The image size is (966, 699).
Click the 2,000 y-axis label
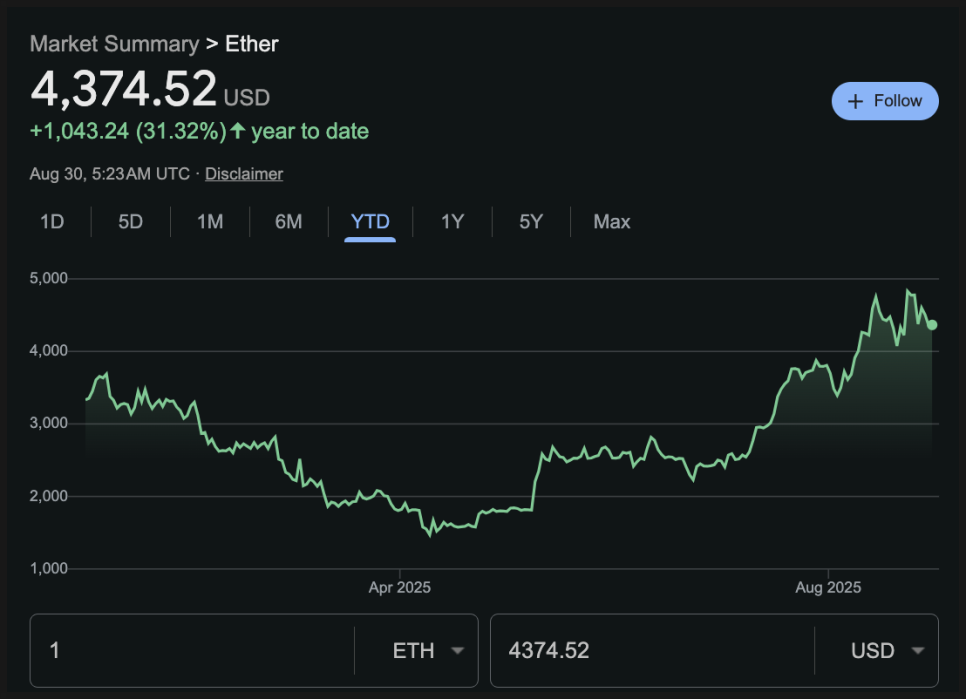[x=49, y=496]
